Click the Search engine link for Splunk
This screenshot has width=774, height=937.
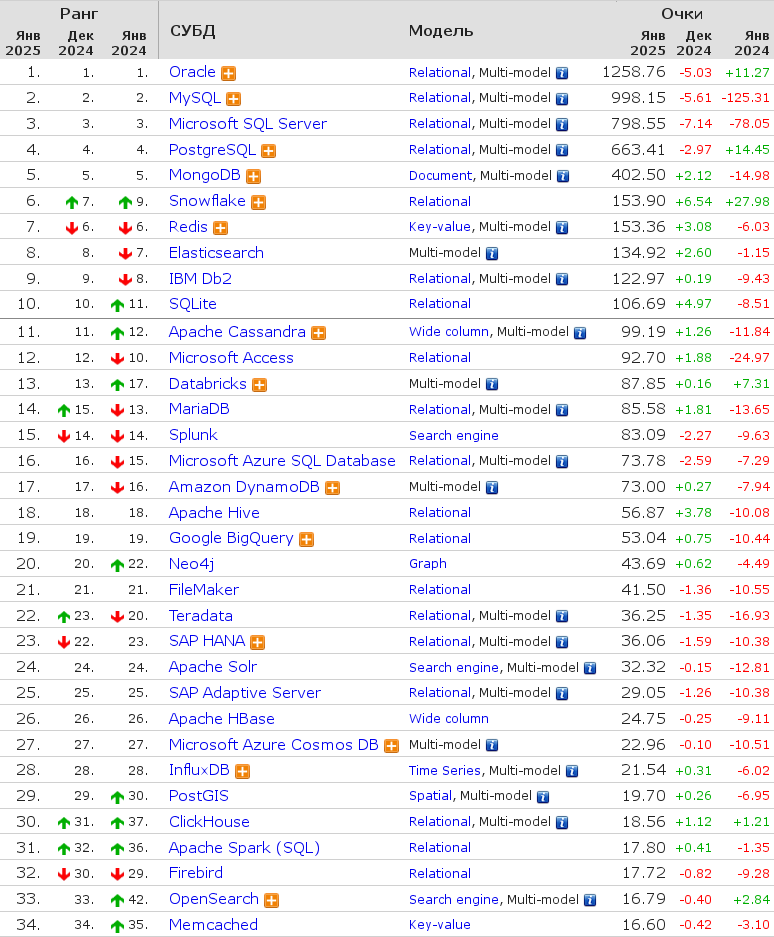pyautogui.click(x=454, y=436)
